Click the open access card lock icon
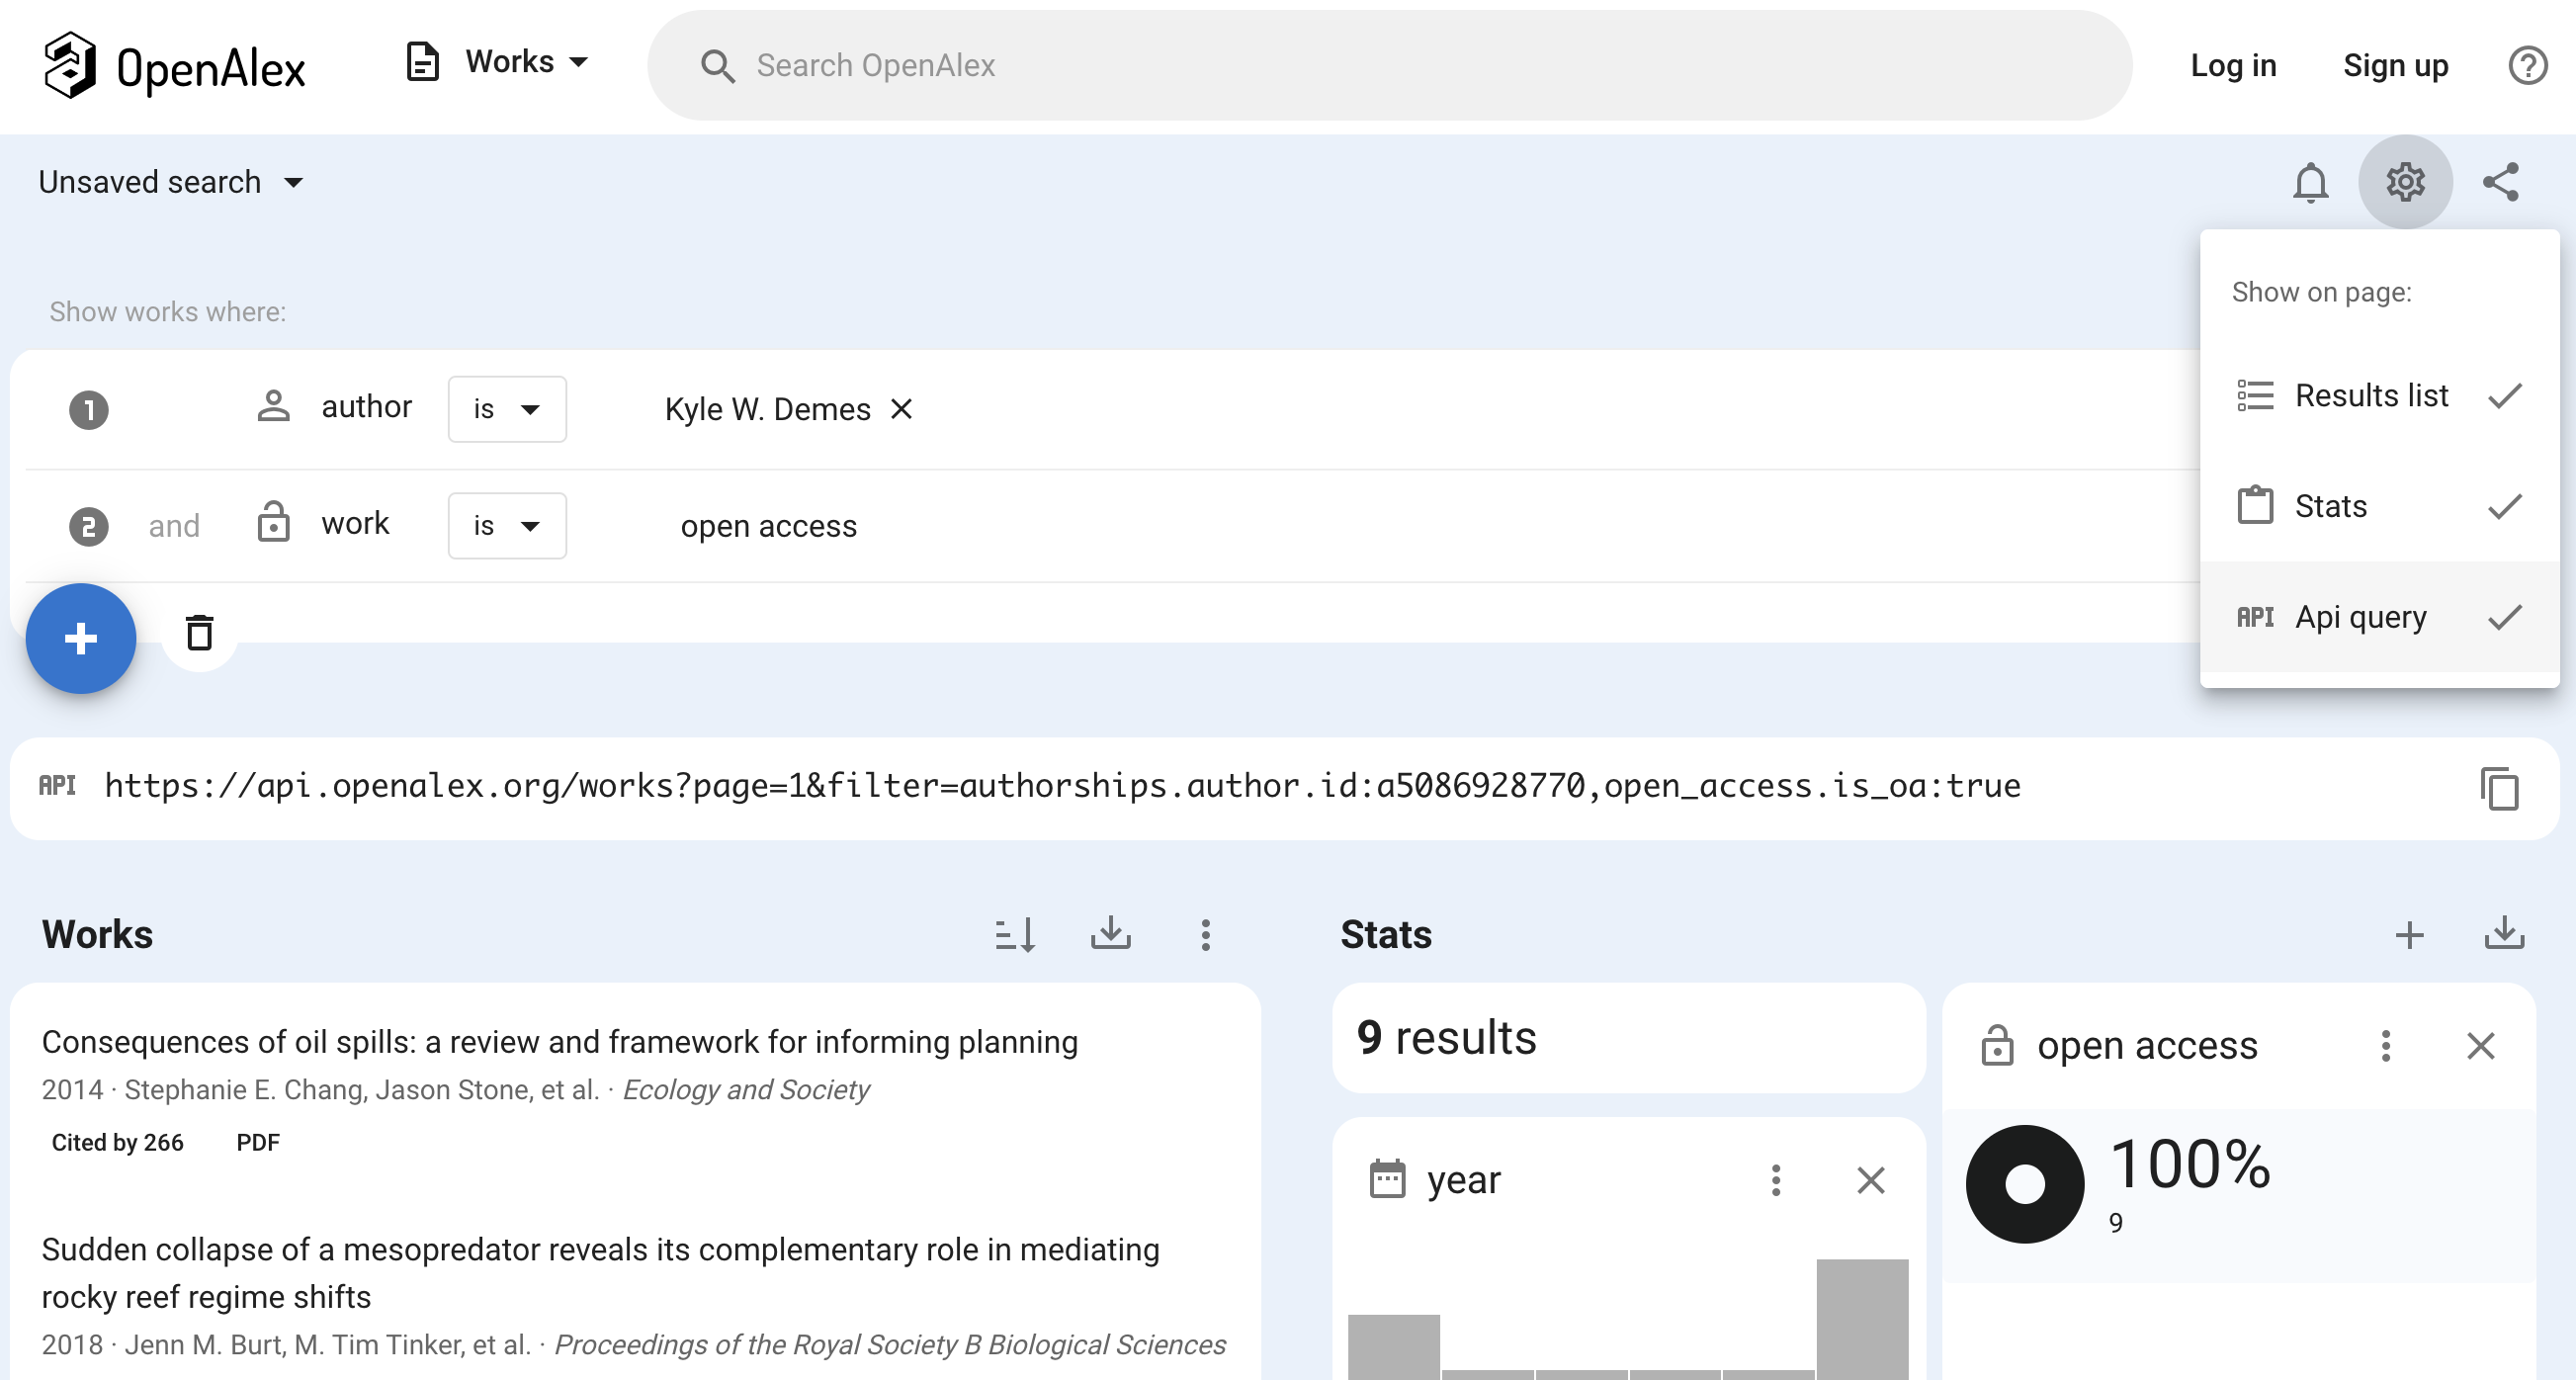This screenshot has height=1380, width=2576. (1997, 1045)
